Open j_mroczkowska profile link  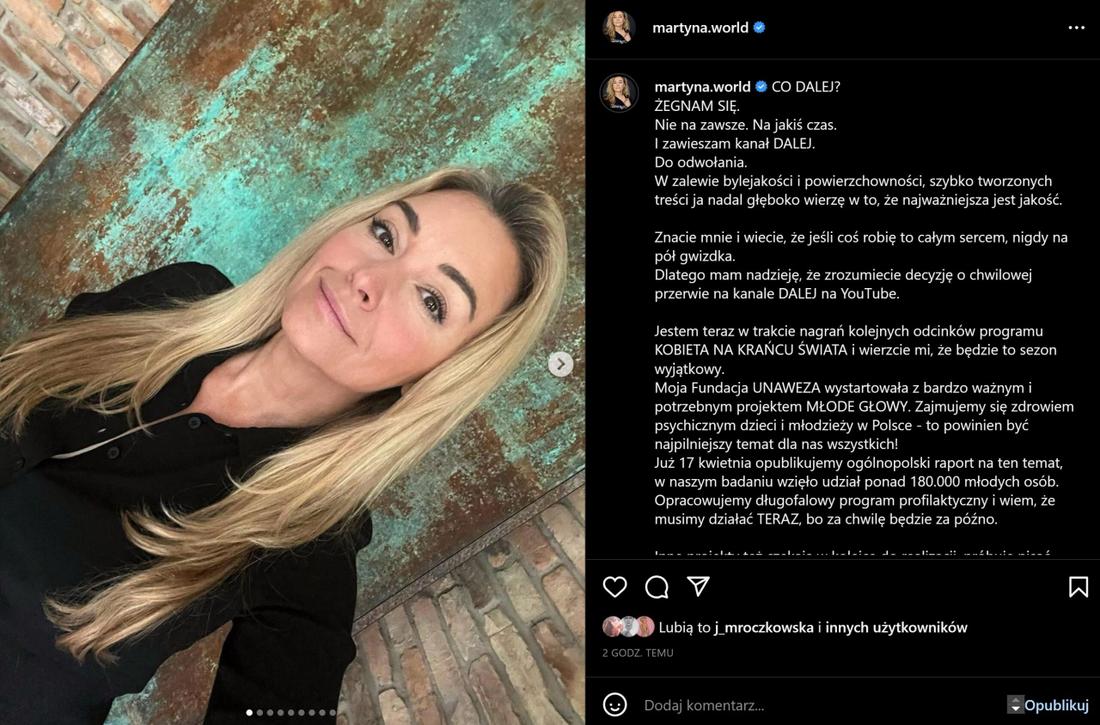click(765, 627)
